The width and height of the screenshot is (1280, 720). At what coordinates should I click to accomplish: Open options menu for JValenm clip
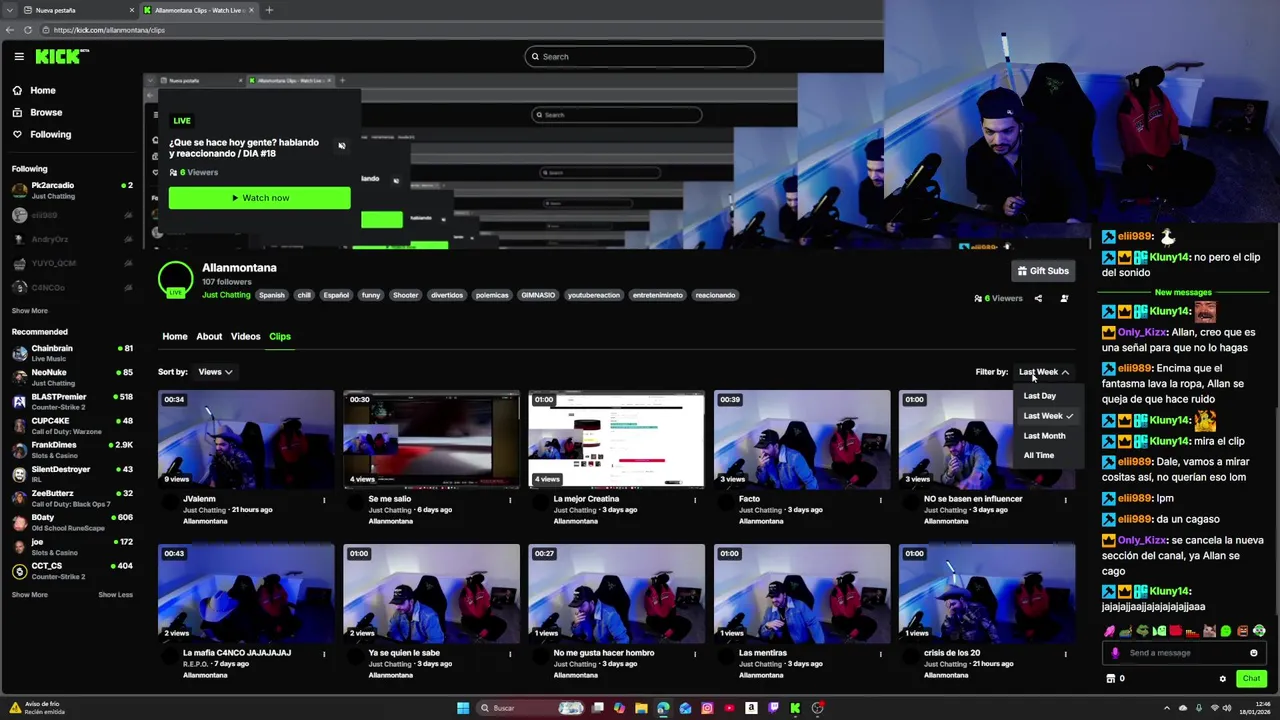(x=324, y=500)
